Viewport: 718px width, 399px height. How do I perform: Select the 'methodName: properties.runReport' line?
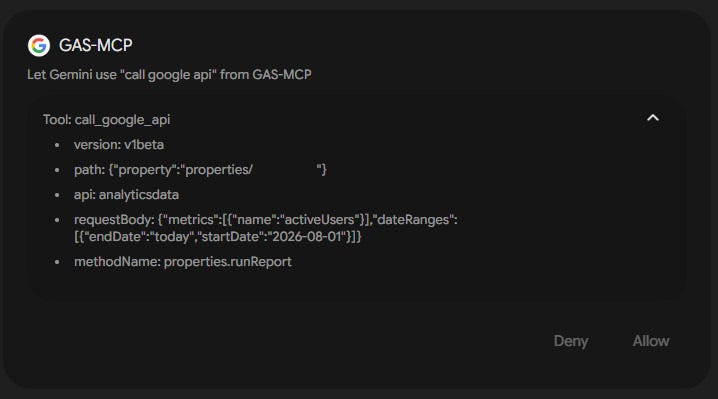point(183,262)
